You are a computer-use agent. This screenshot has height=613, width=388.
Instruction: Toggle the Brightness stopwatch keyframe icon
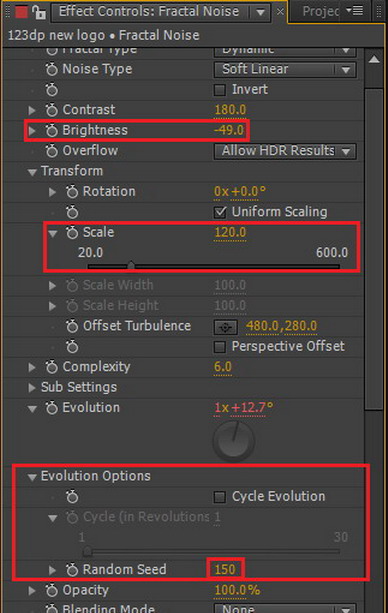coord(51,131)
